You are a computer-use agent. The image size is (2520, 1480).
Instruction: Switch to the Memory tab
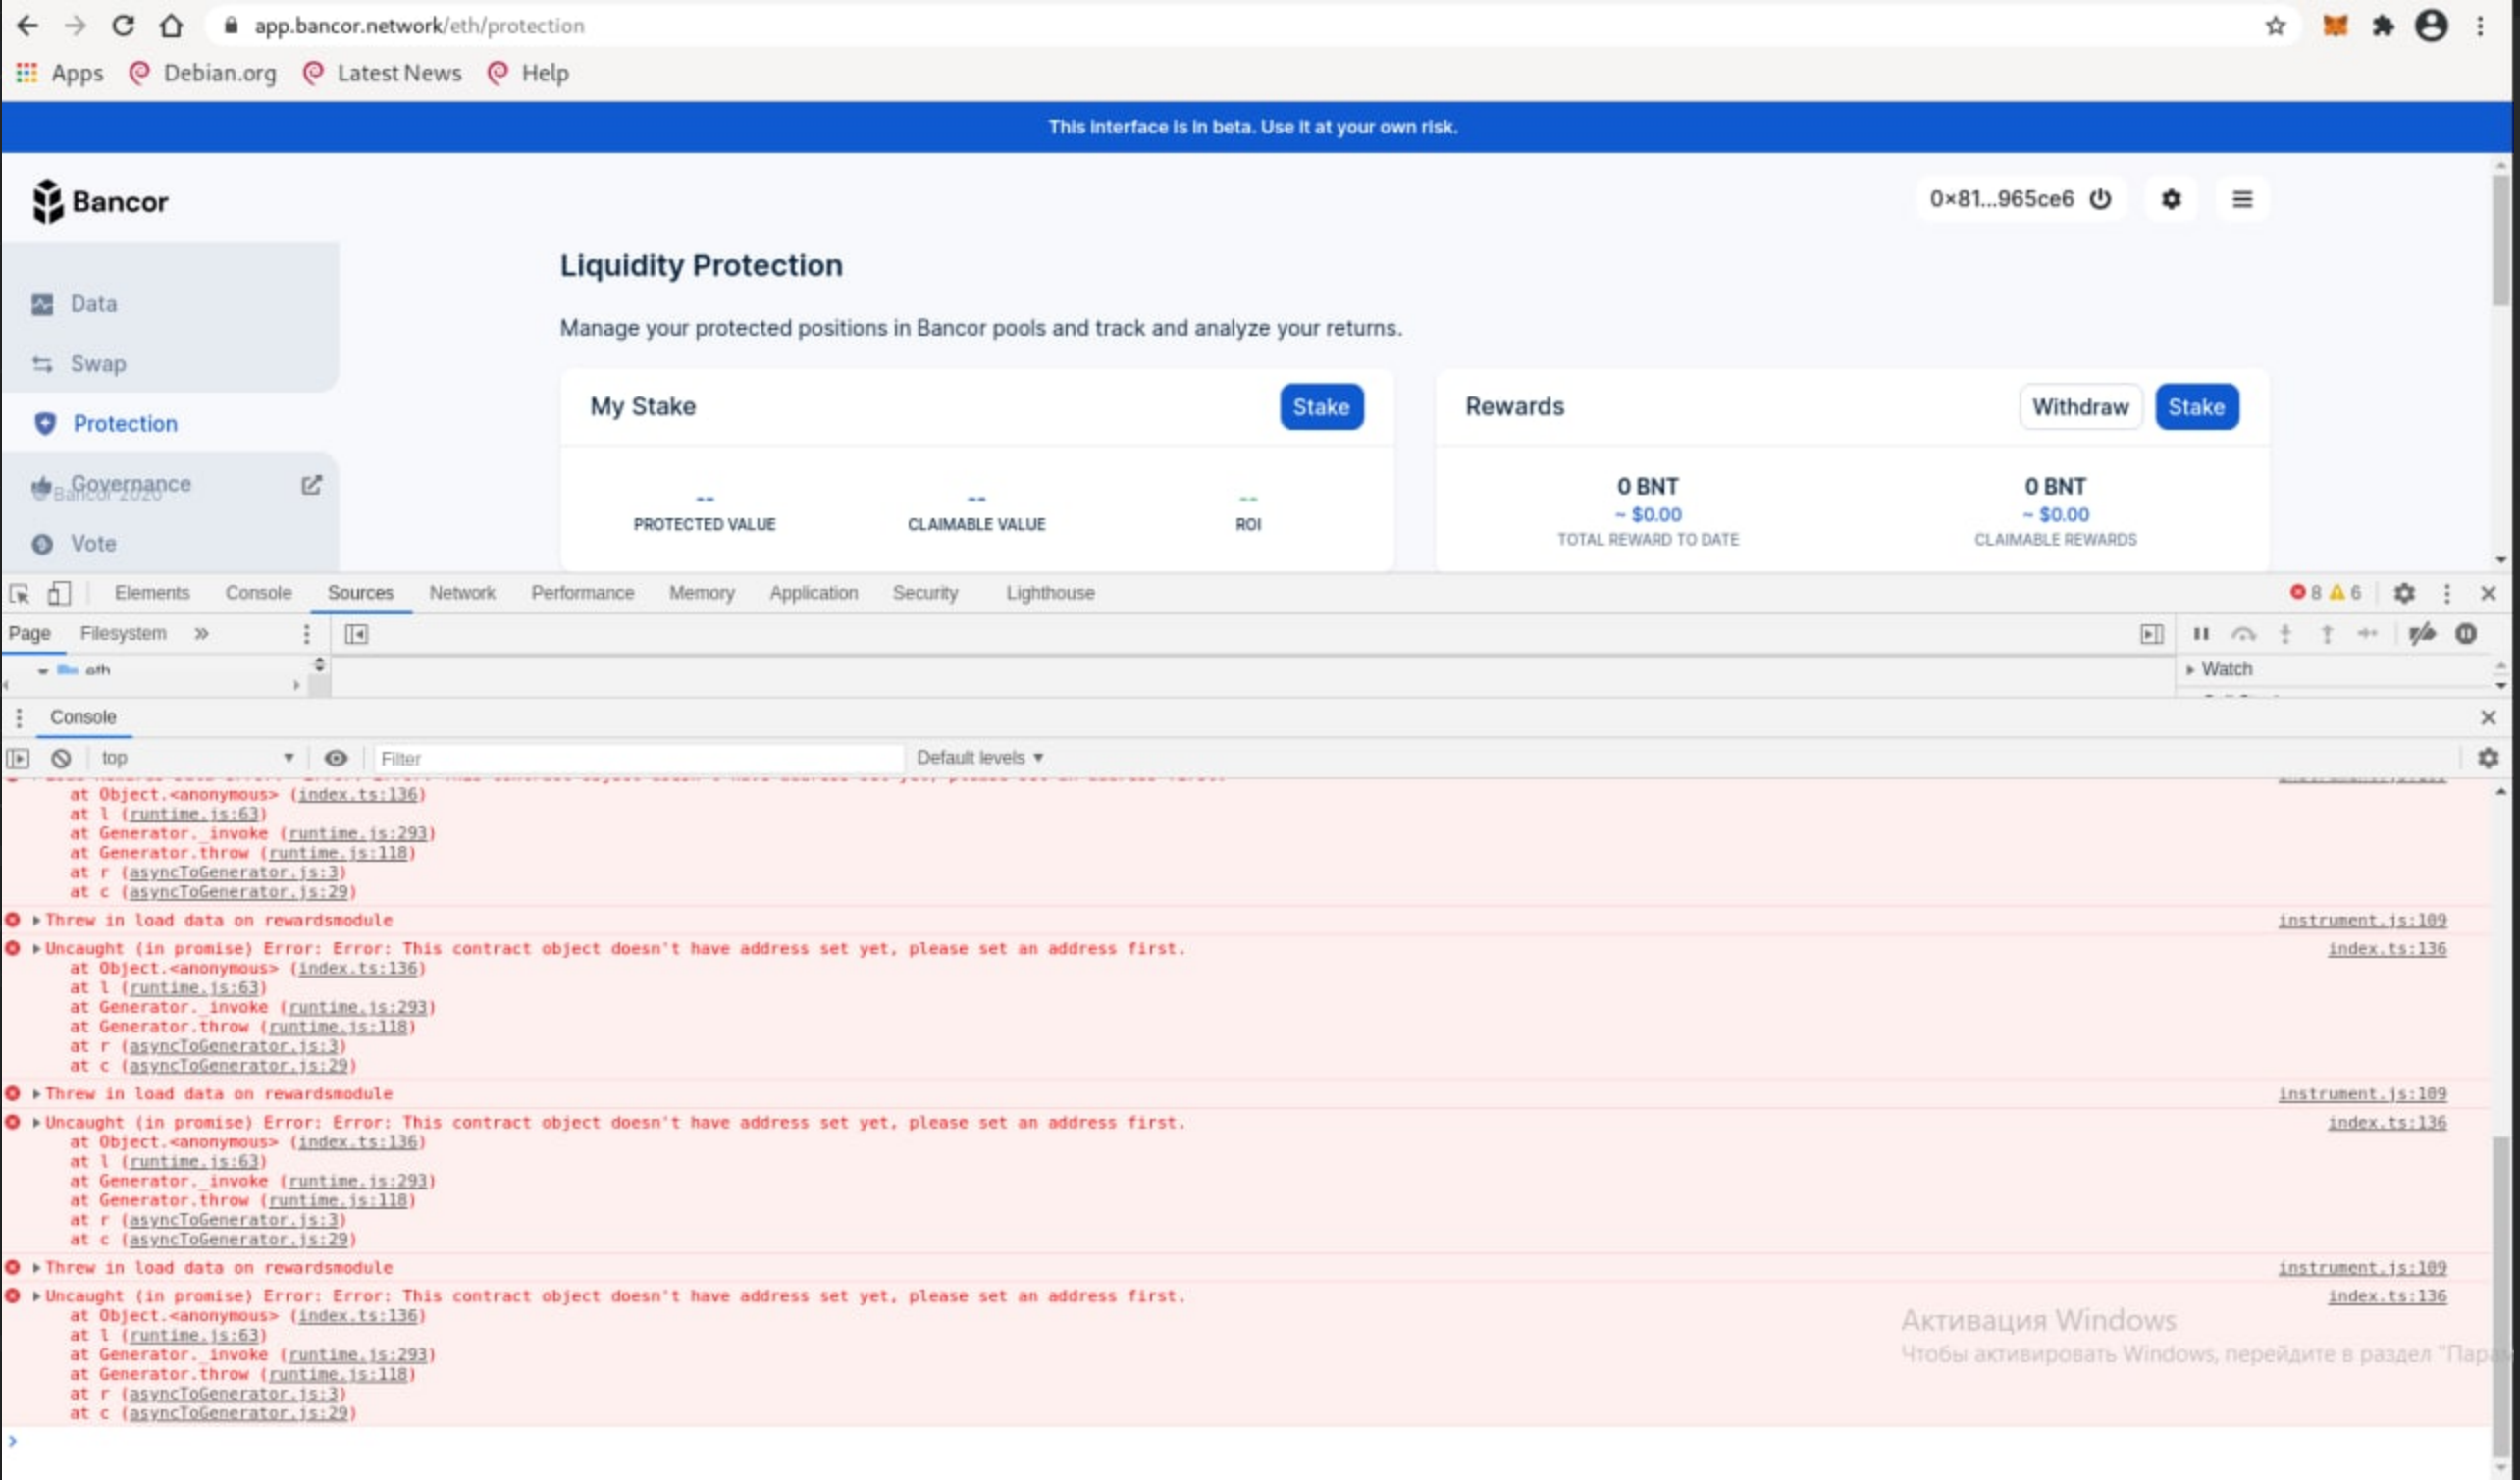click(701, 593)
